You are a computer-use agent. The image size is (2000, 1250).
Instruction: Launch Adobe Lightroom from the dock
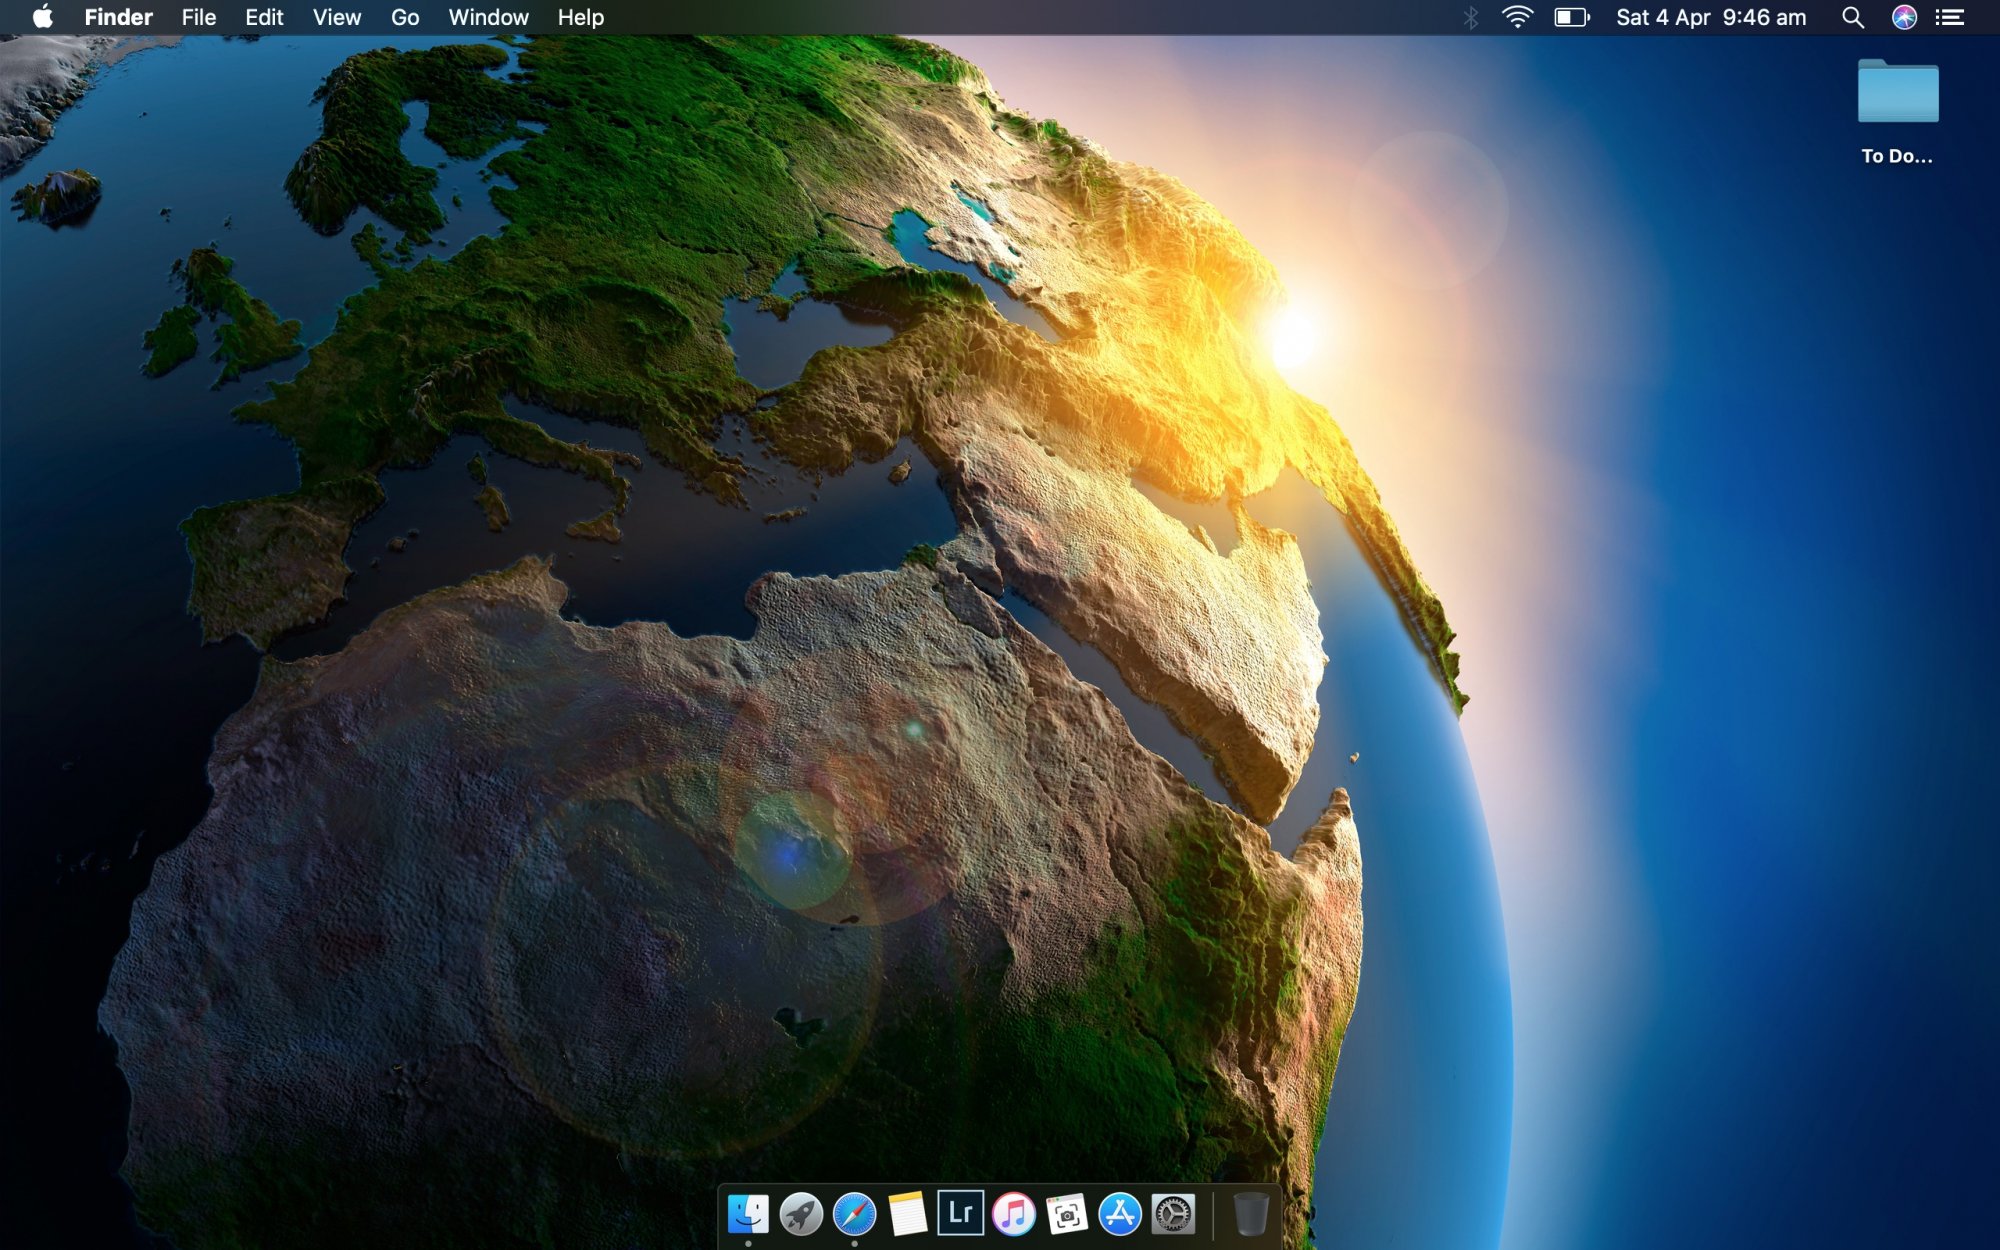[x=960, y=1213]
